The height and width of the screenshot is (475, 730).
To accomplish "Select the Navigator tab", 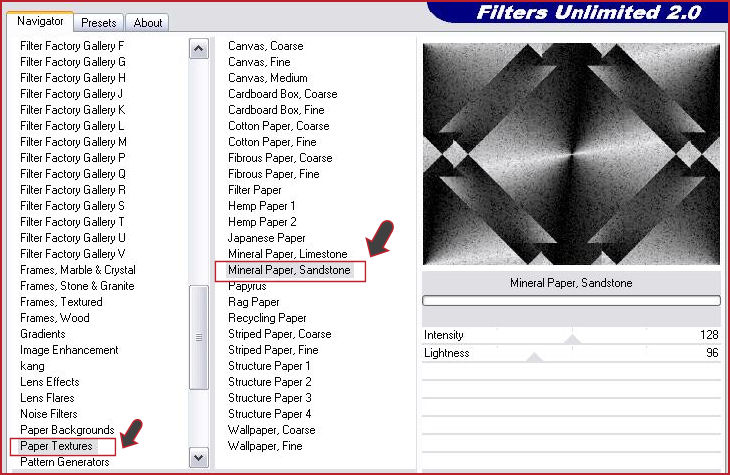I will [x=41, y=21].
